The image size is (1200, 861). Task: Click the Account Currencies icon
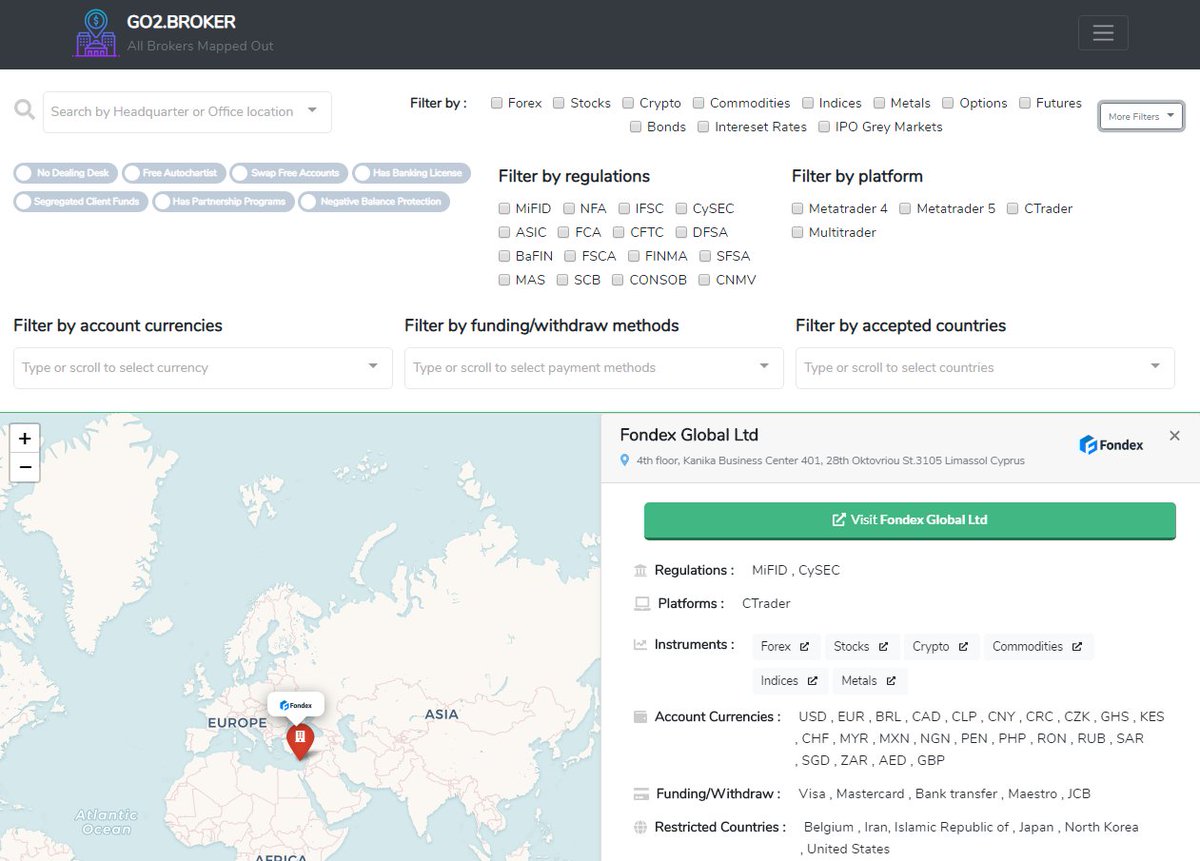click(x=641, y=717)
